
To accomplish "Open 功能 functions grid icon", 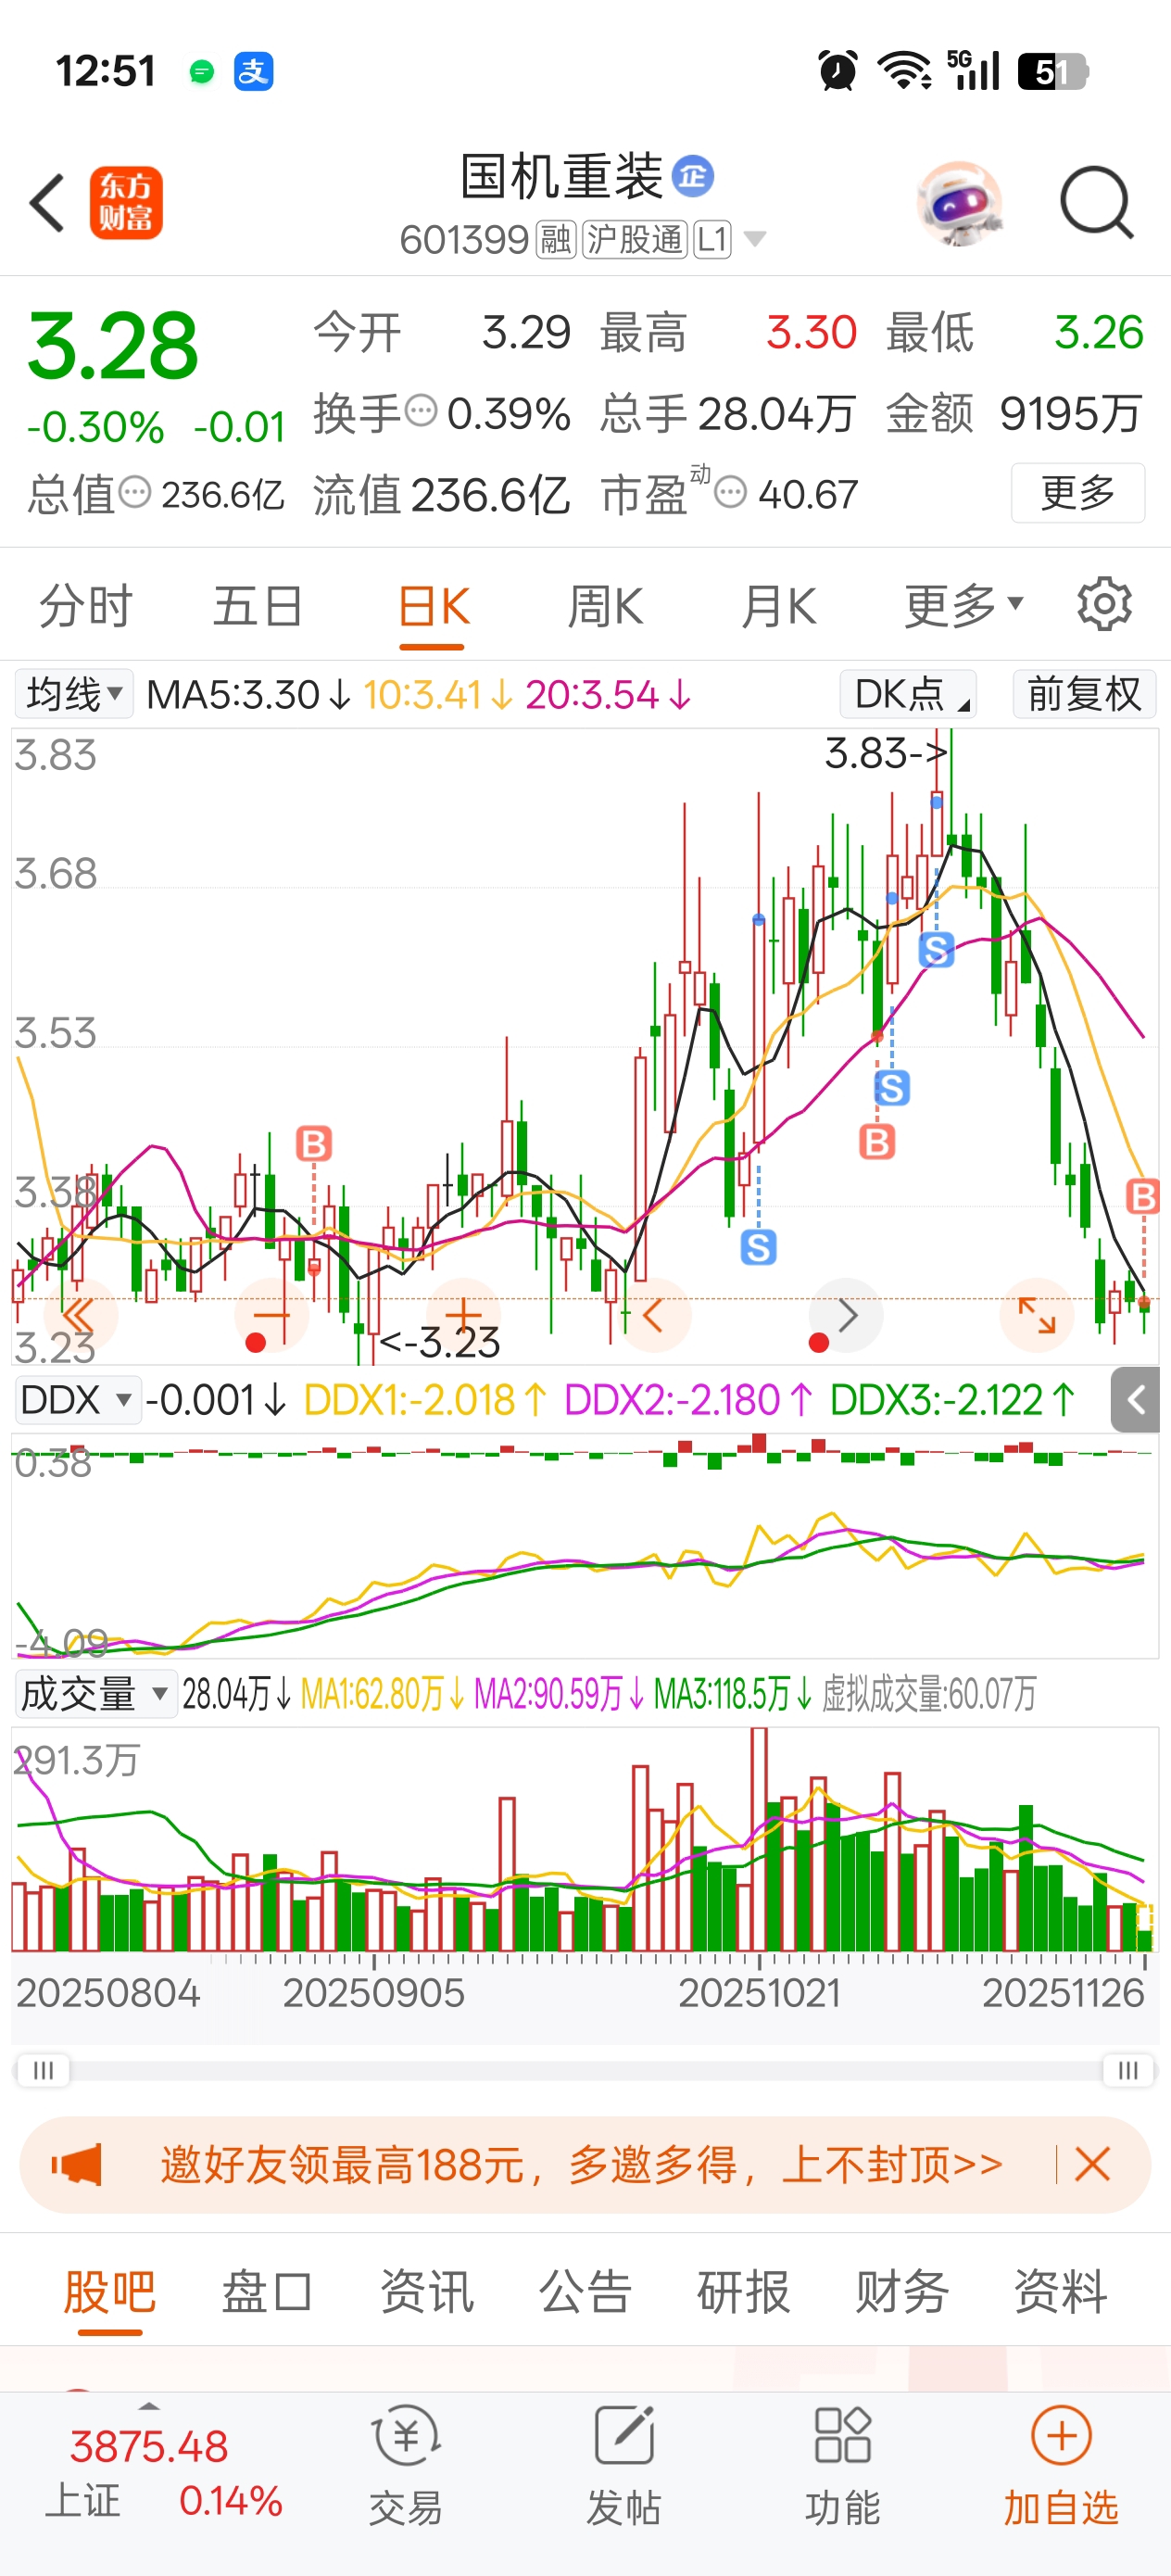I will pos(842,2467).
